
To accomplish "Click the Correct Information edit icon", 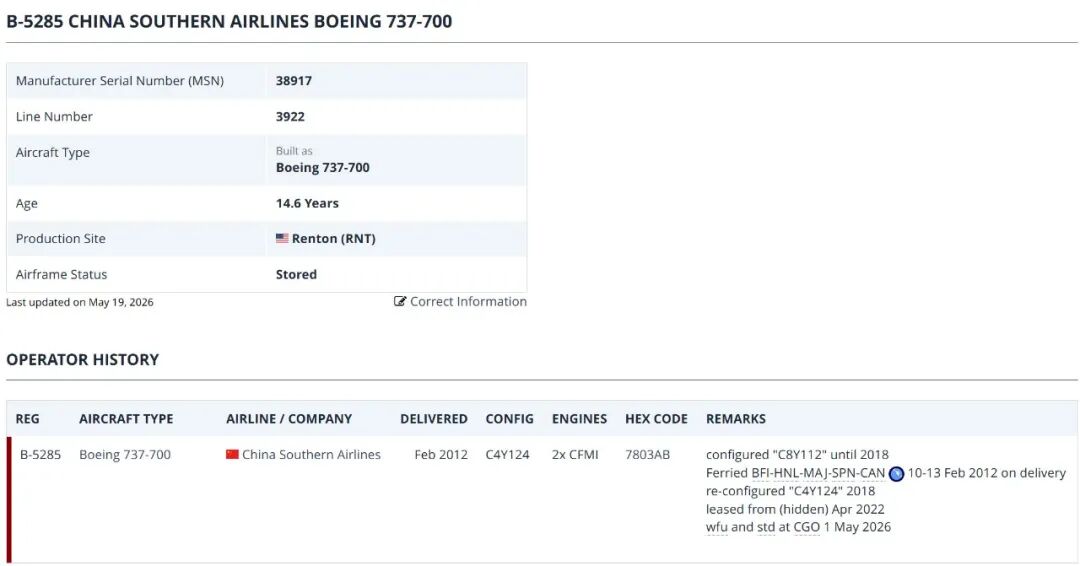I will [x=399, y=302].
